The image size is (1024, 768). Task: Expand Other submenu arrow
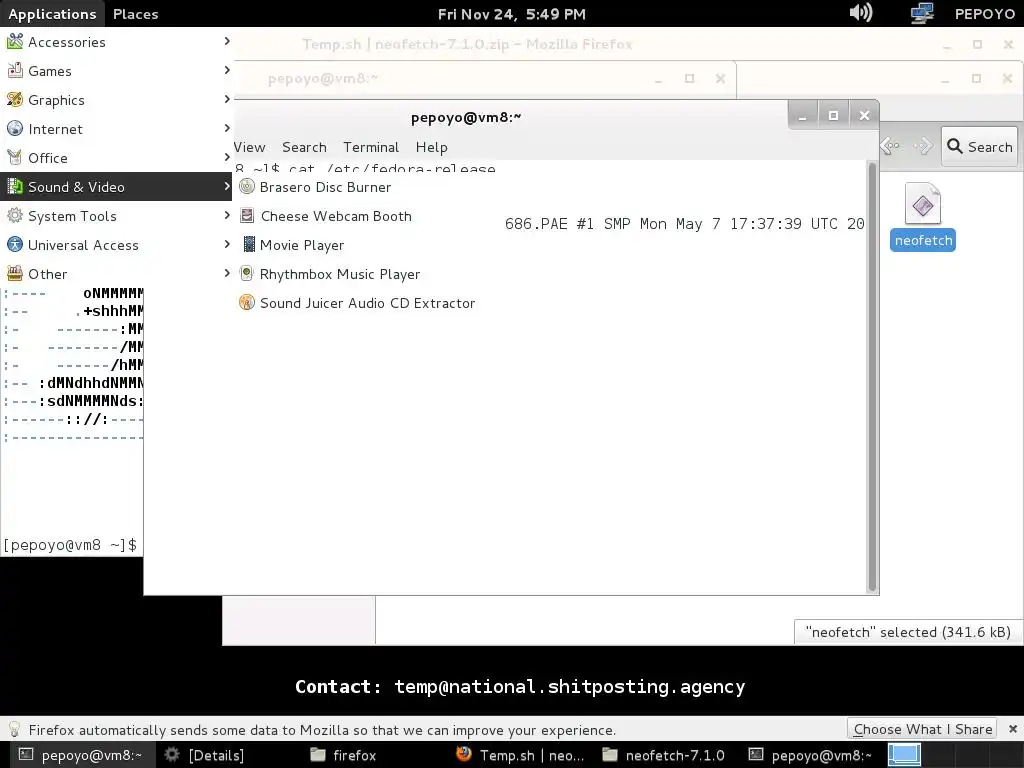coord(227,273)
